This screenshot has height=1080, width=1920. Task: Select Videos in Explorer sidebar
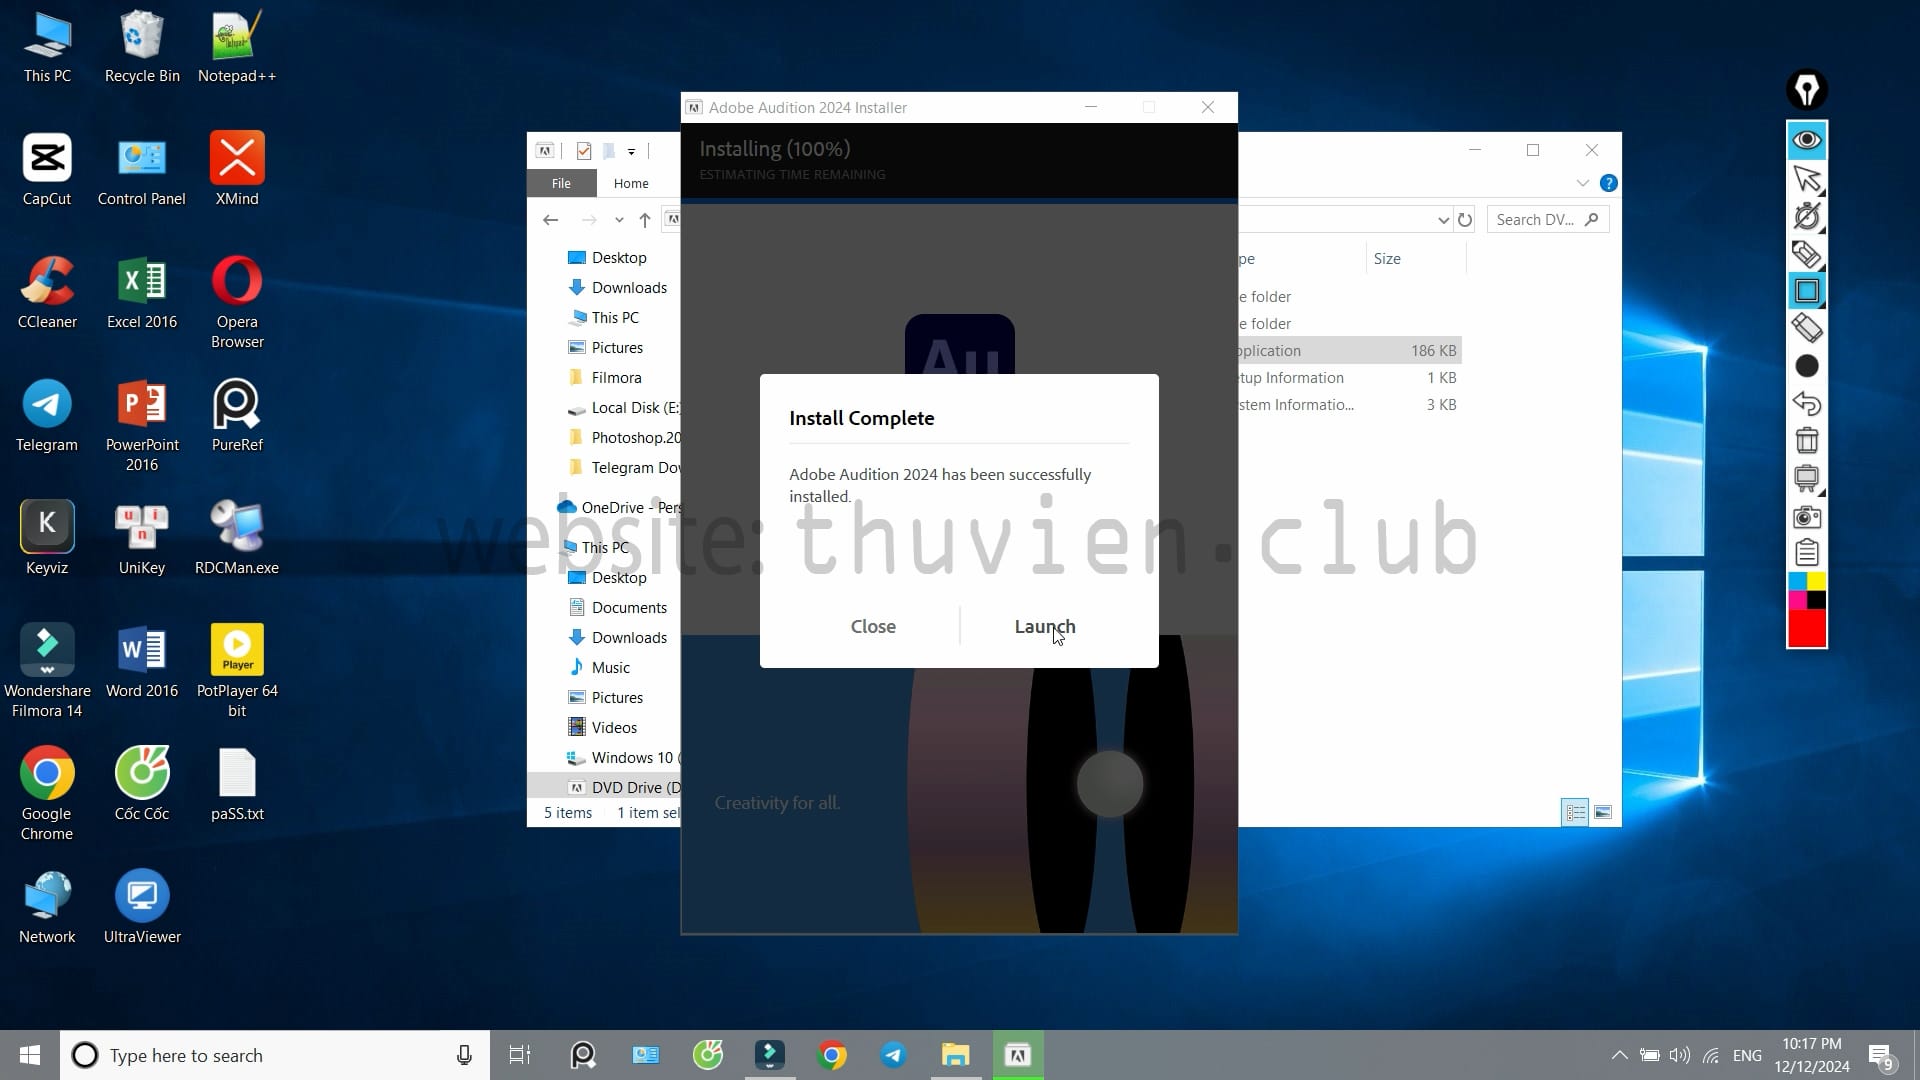click(614, 728)
